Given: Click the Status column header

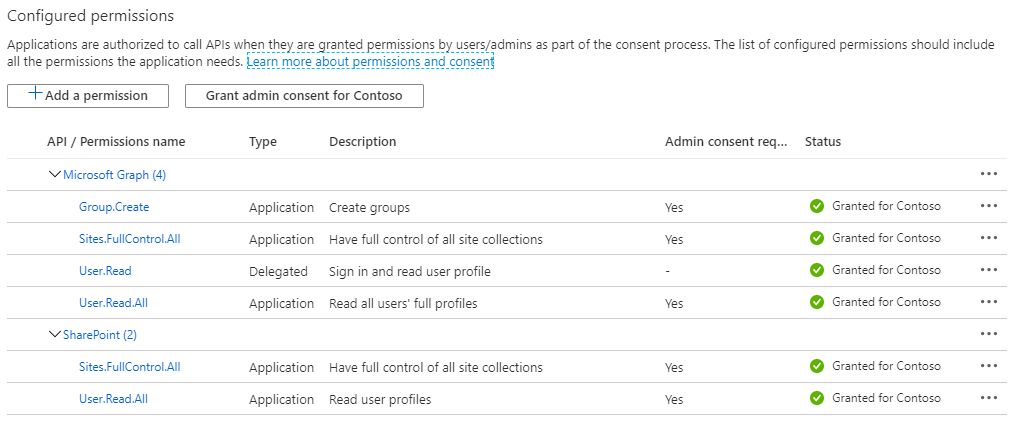Looking at the screenshot, I should [823, 142].
